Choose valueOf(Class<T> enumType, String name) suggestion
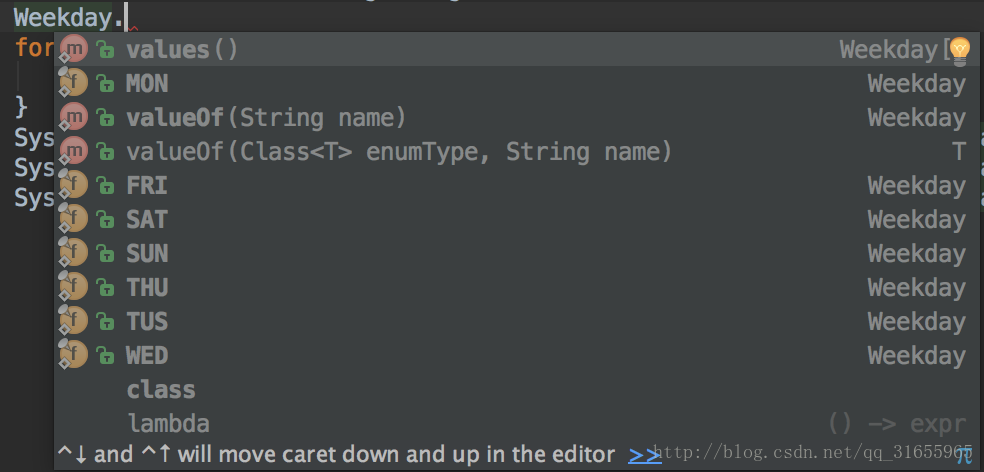 coord(513,151)
